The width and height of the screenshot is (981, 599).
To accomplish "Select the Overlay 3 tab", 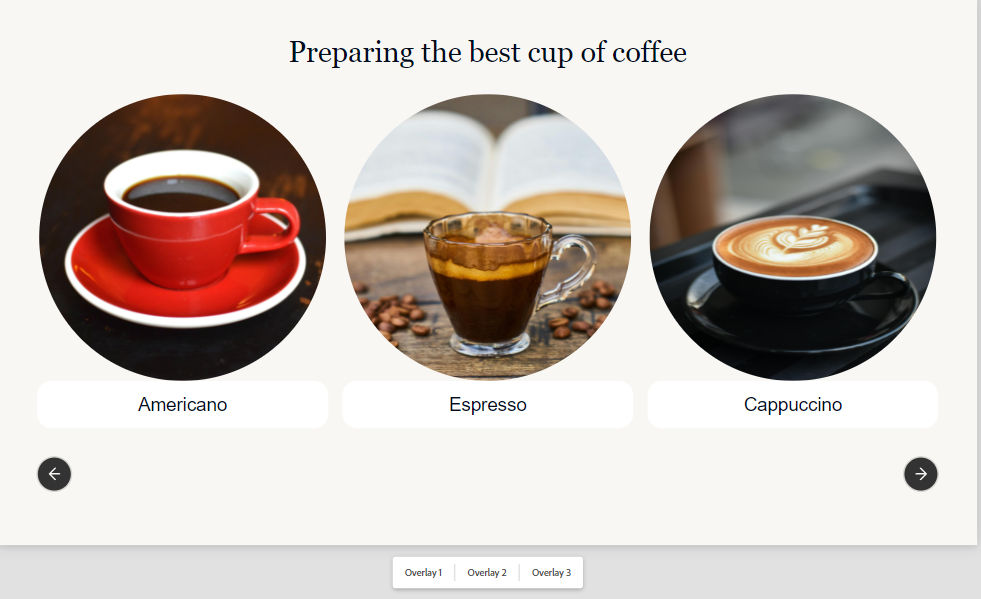I will coord(551,573).
